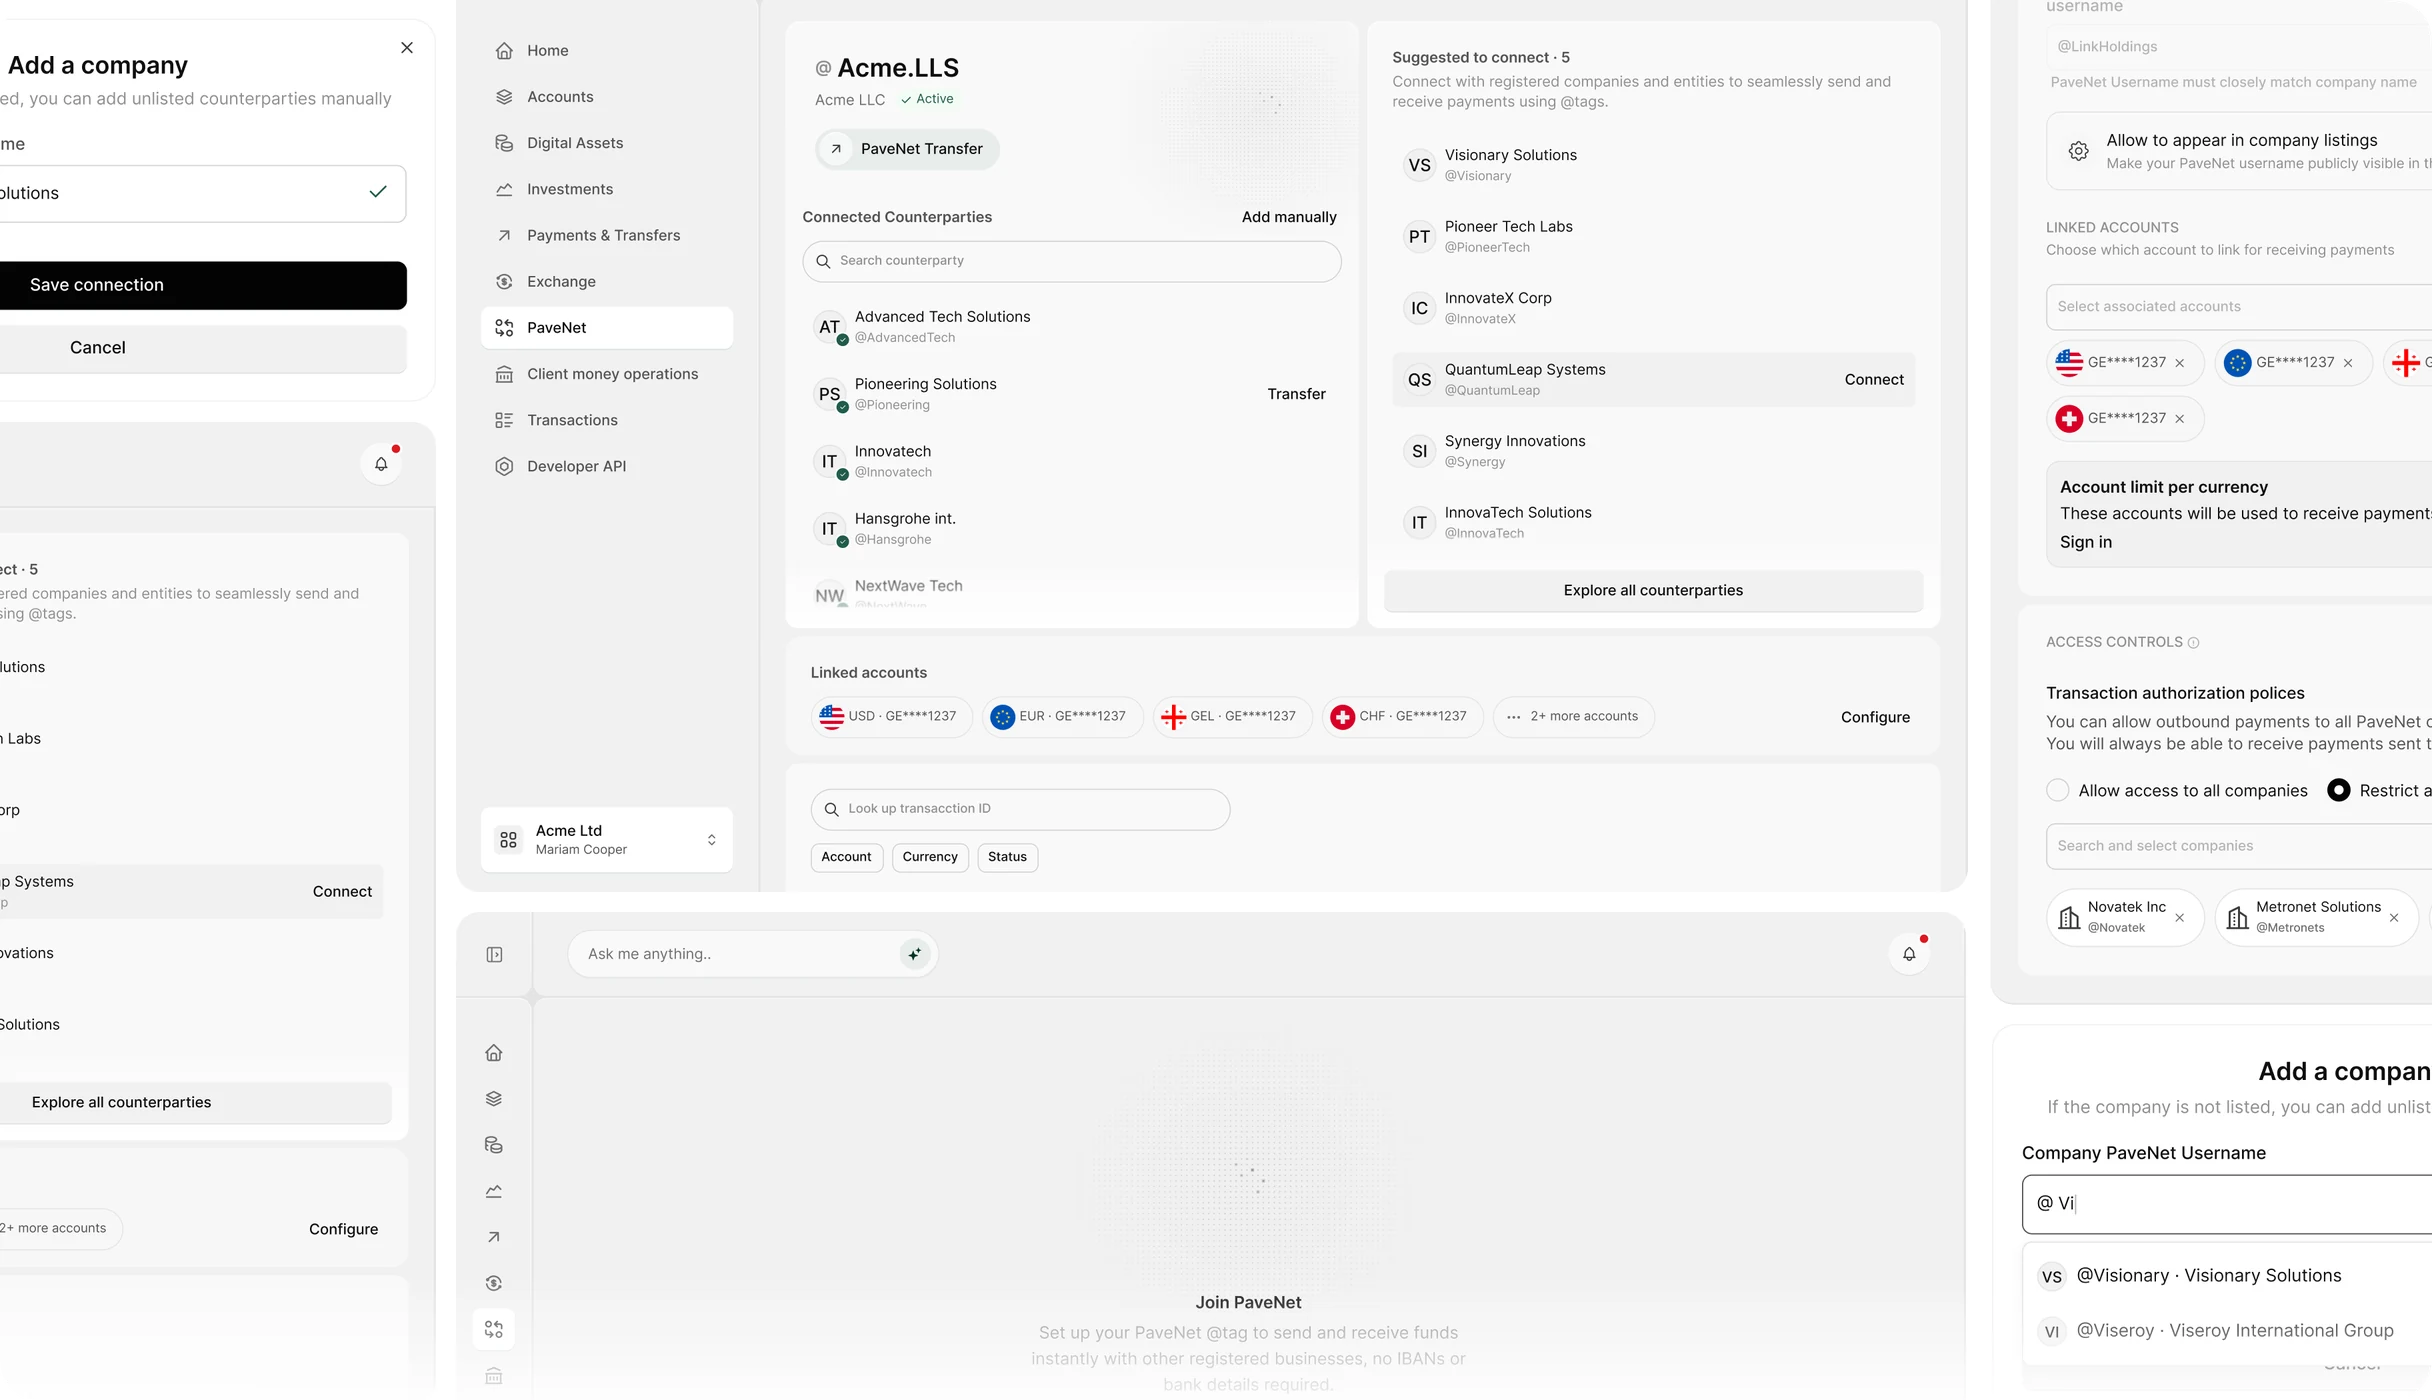This screenshot has width=2432, height=1400.
Task: Click the PaveNet icon in the collapsed sidebar
Action: click(494, 1329)
